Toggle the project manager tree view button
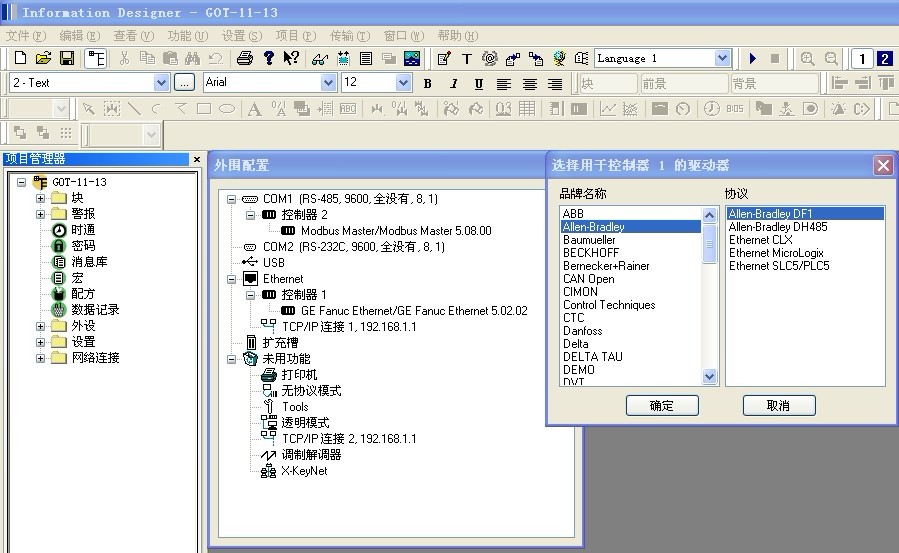The image size is (899, 553). (x=96, y=58)
